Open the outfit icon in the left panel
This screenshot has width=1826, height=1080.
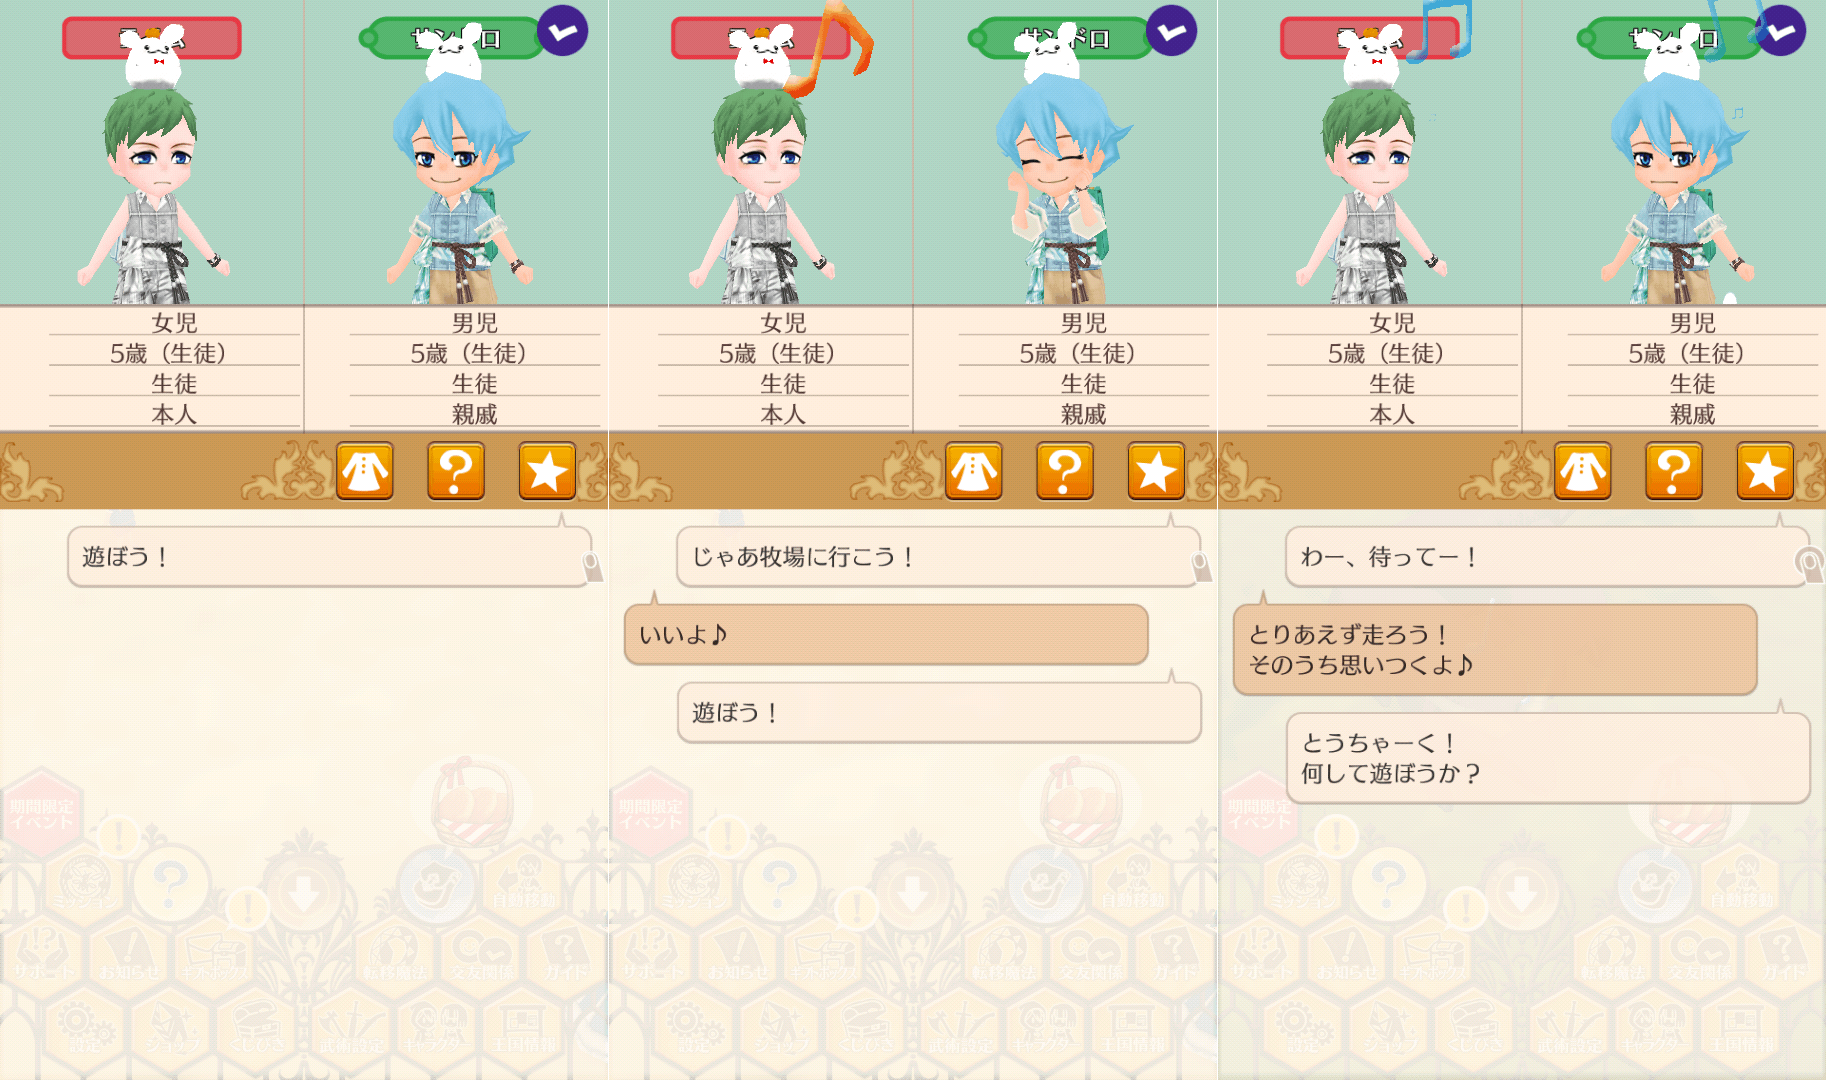365,471
